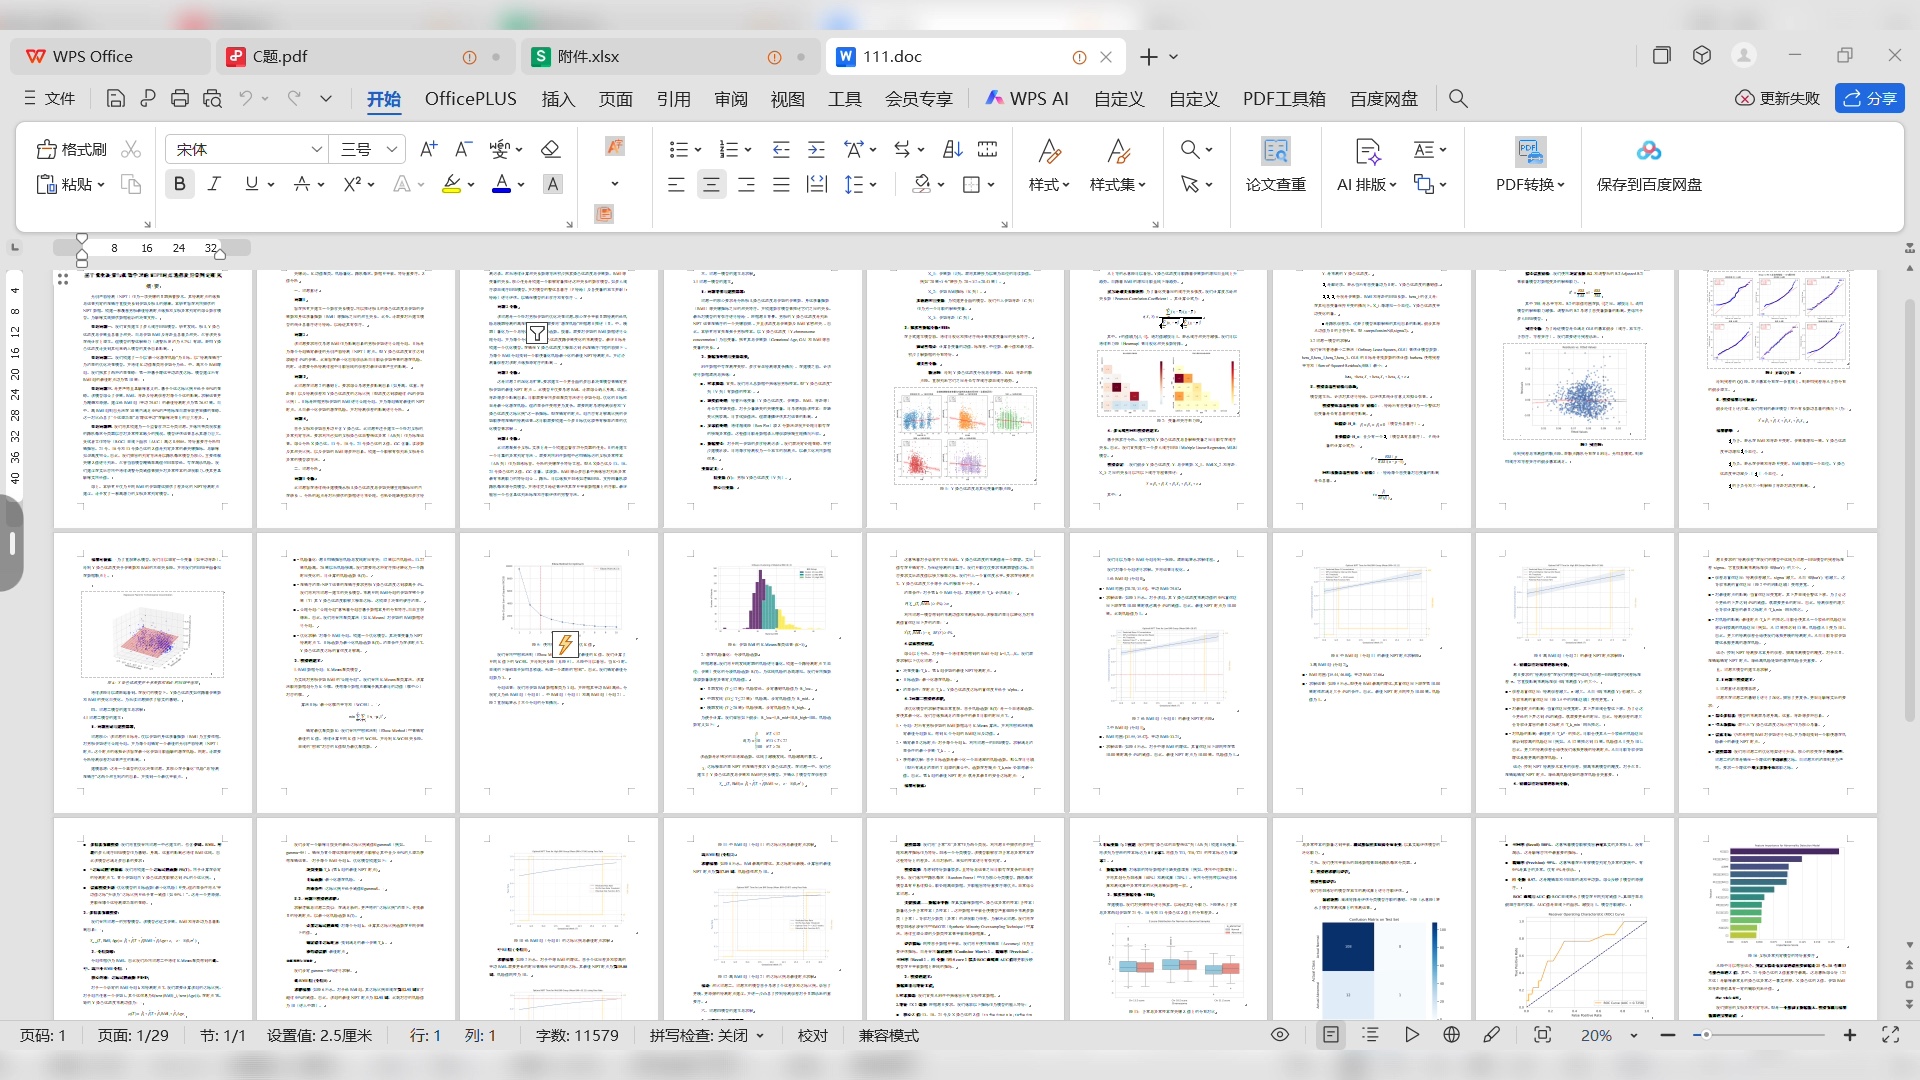Click the new tab plus button
This screenshot has height=1080, width=1920.
point(1149,57)
